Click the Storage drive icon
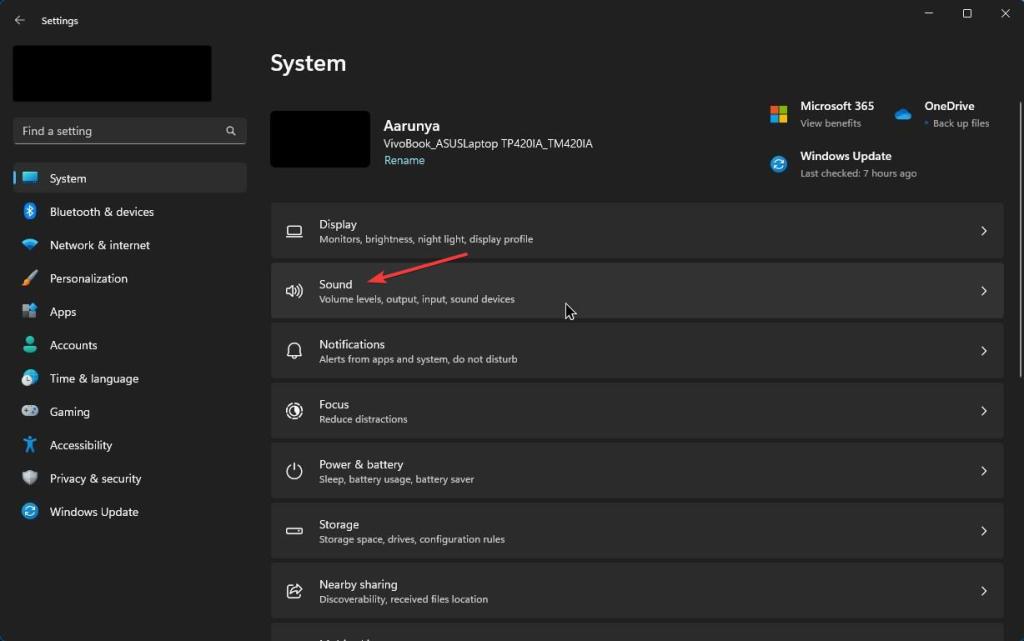1024x641 pixels. point(295,531)
